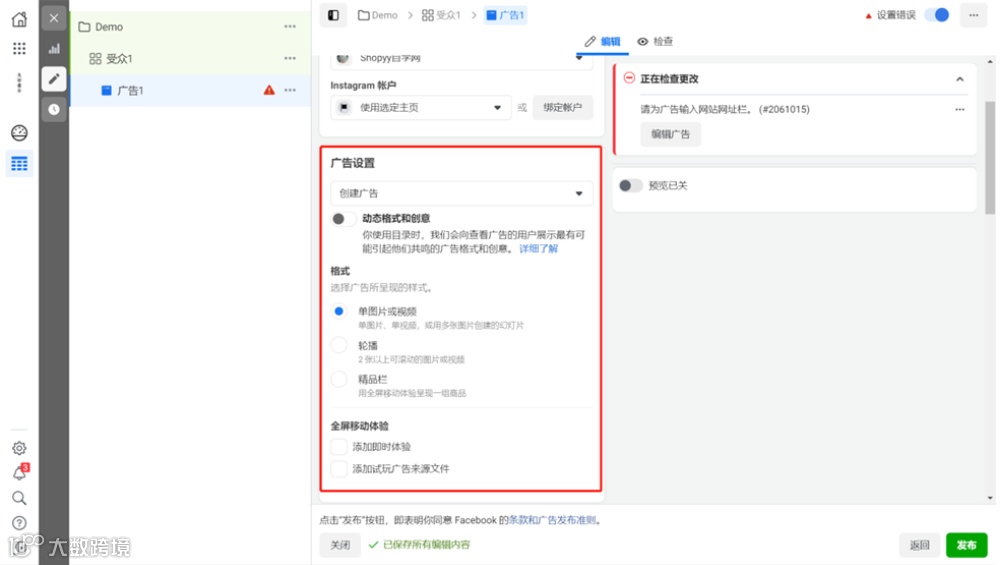Image resolution: width=1003 pixels, height=565 pixels.
Task: Toggle the 预览已关 preview switch
Action: [x=631, y=186]
